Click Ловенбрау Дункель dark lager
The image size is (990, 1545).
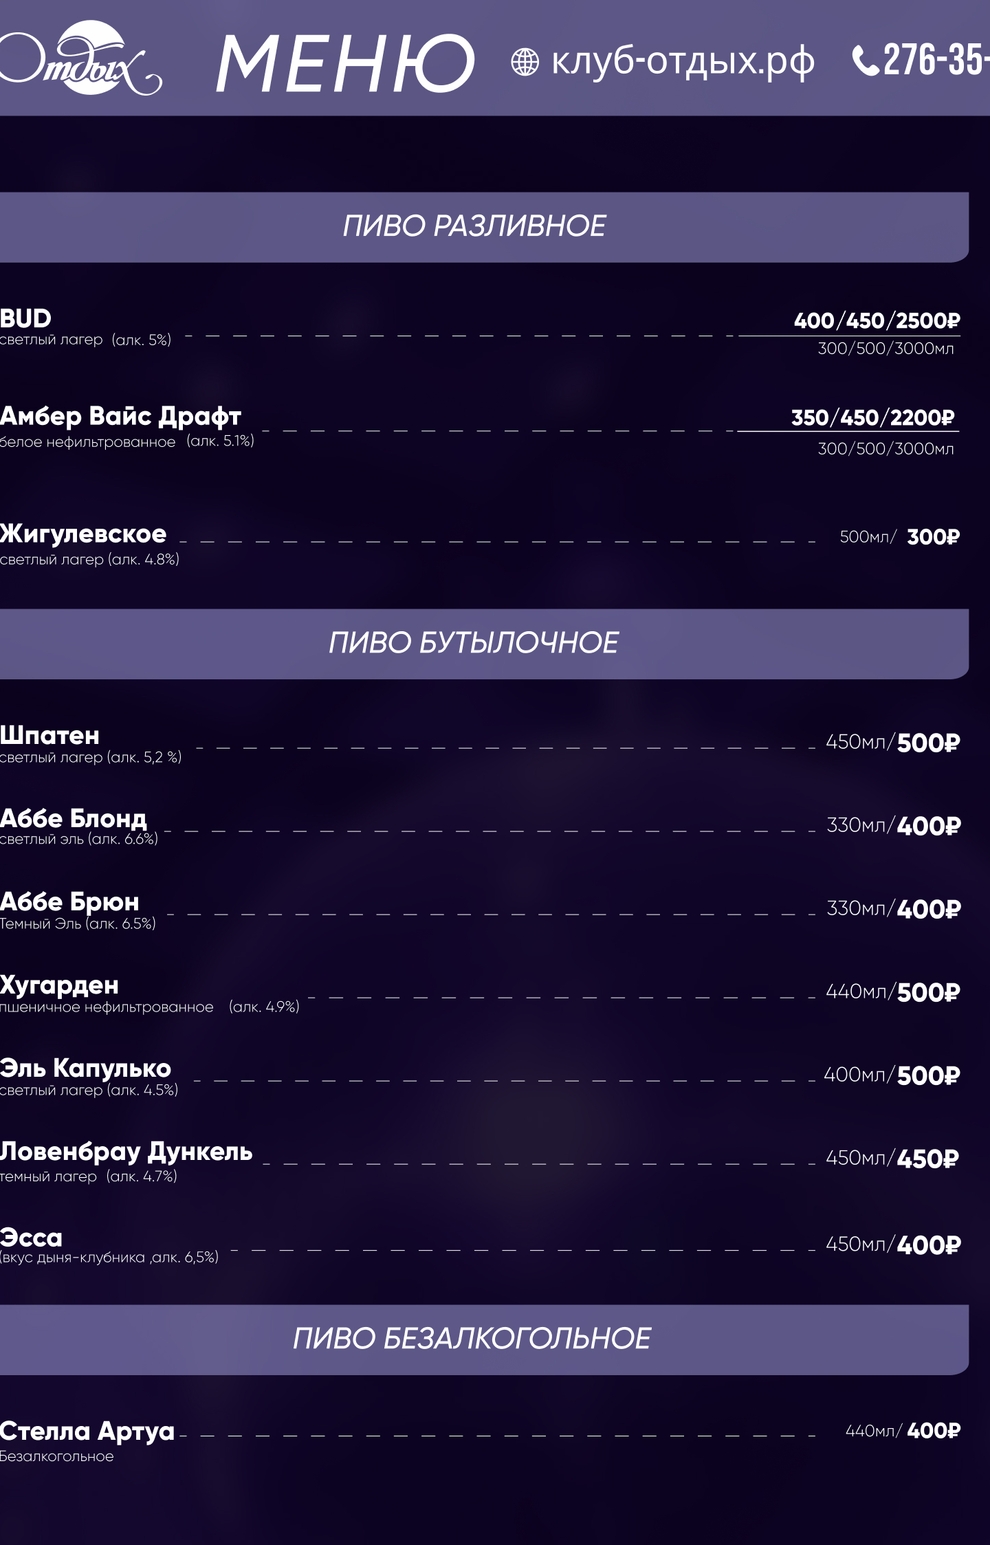127,1152
